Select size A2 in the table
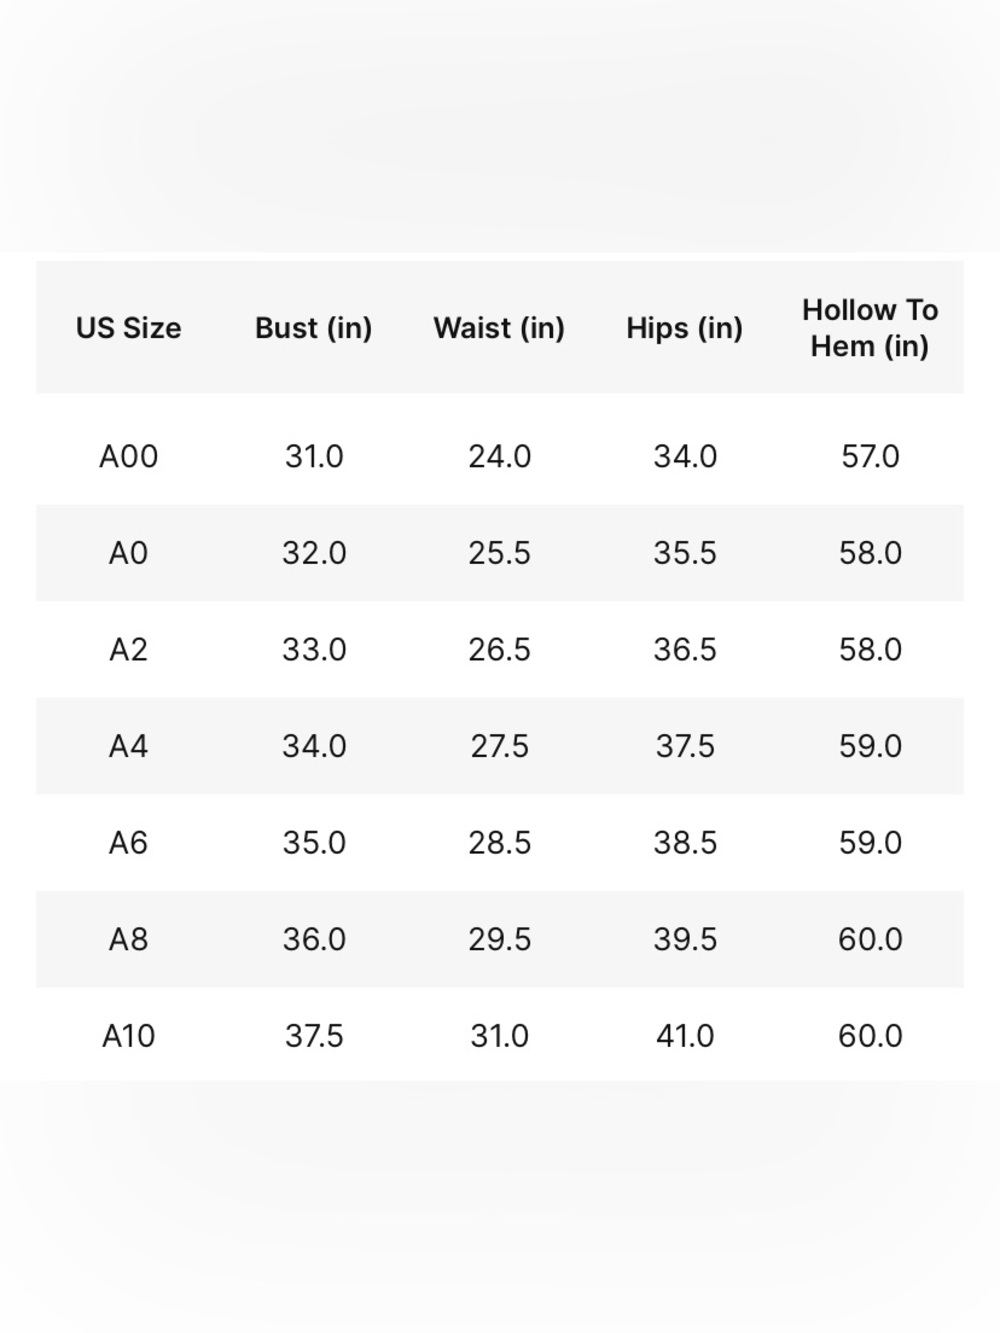This screenshot has width=1000, height=1333. 128,650
